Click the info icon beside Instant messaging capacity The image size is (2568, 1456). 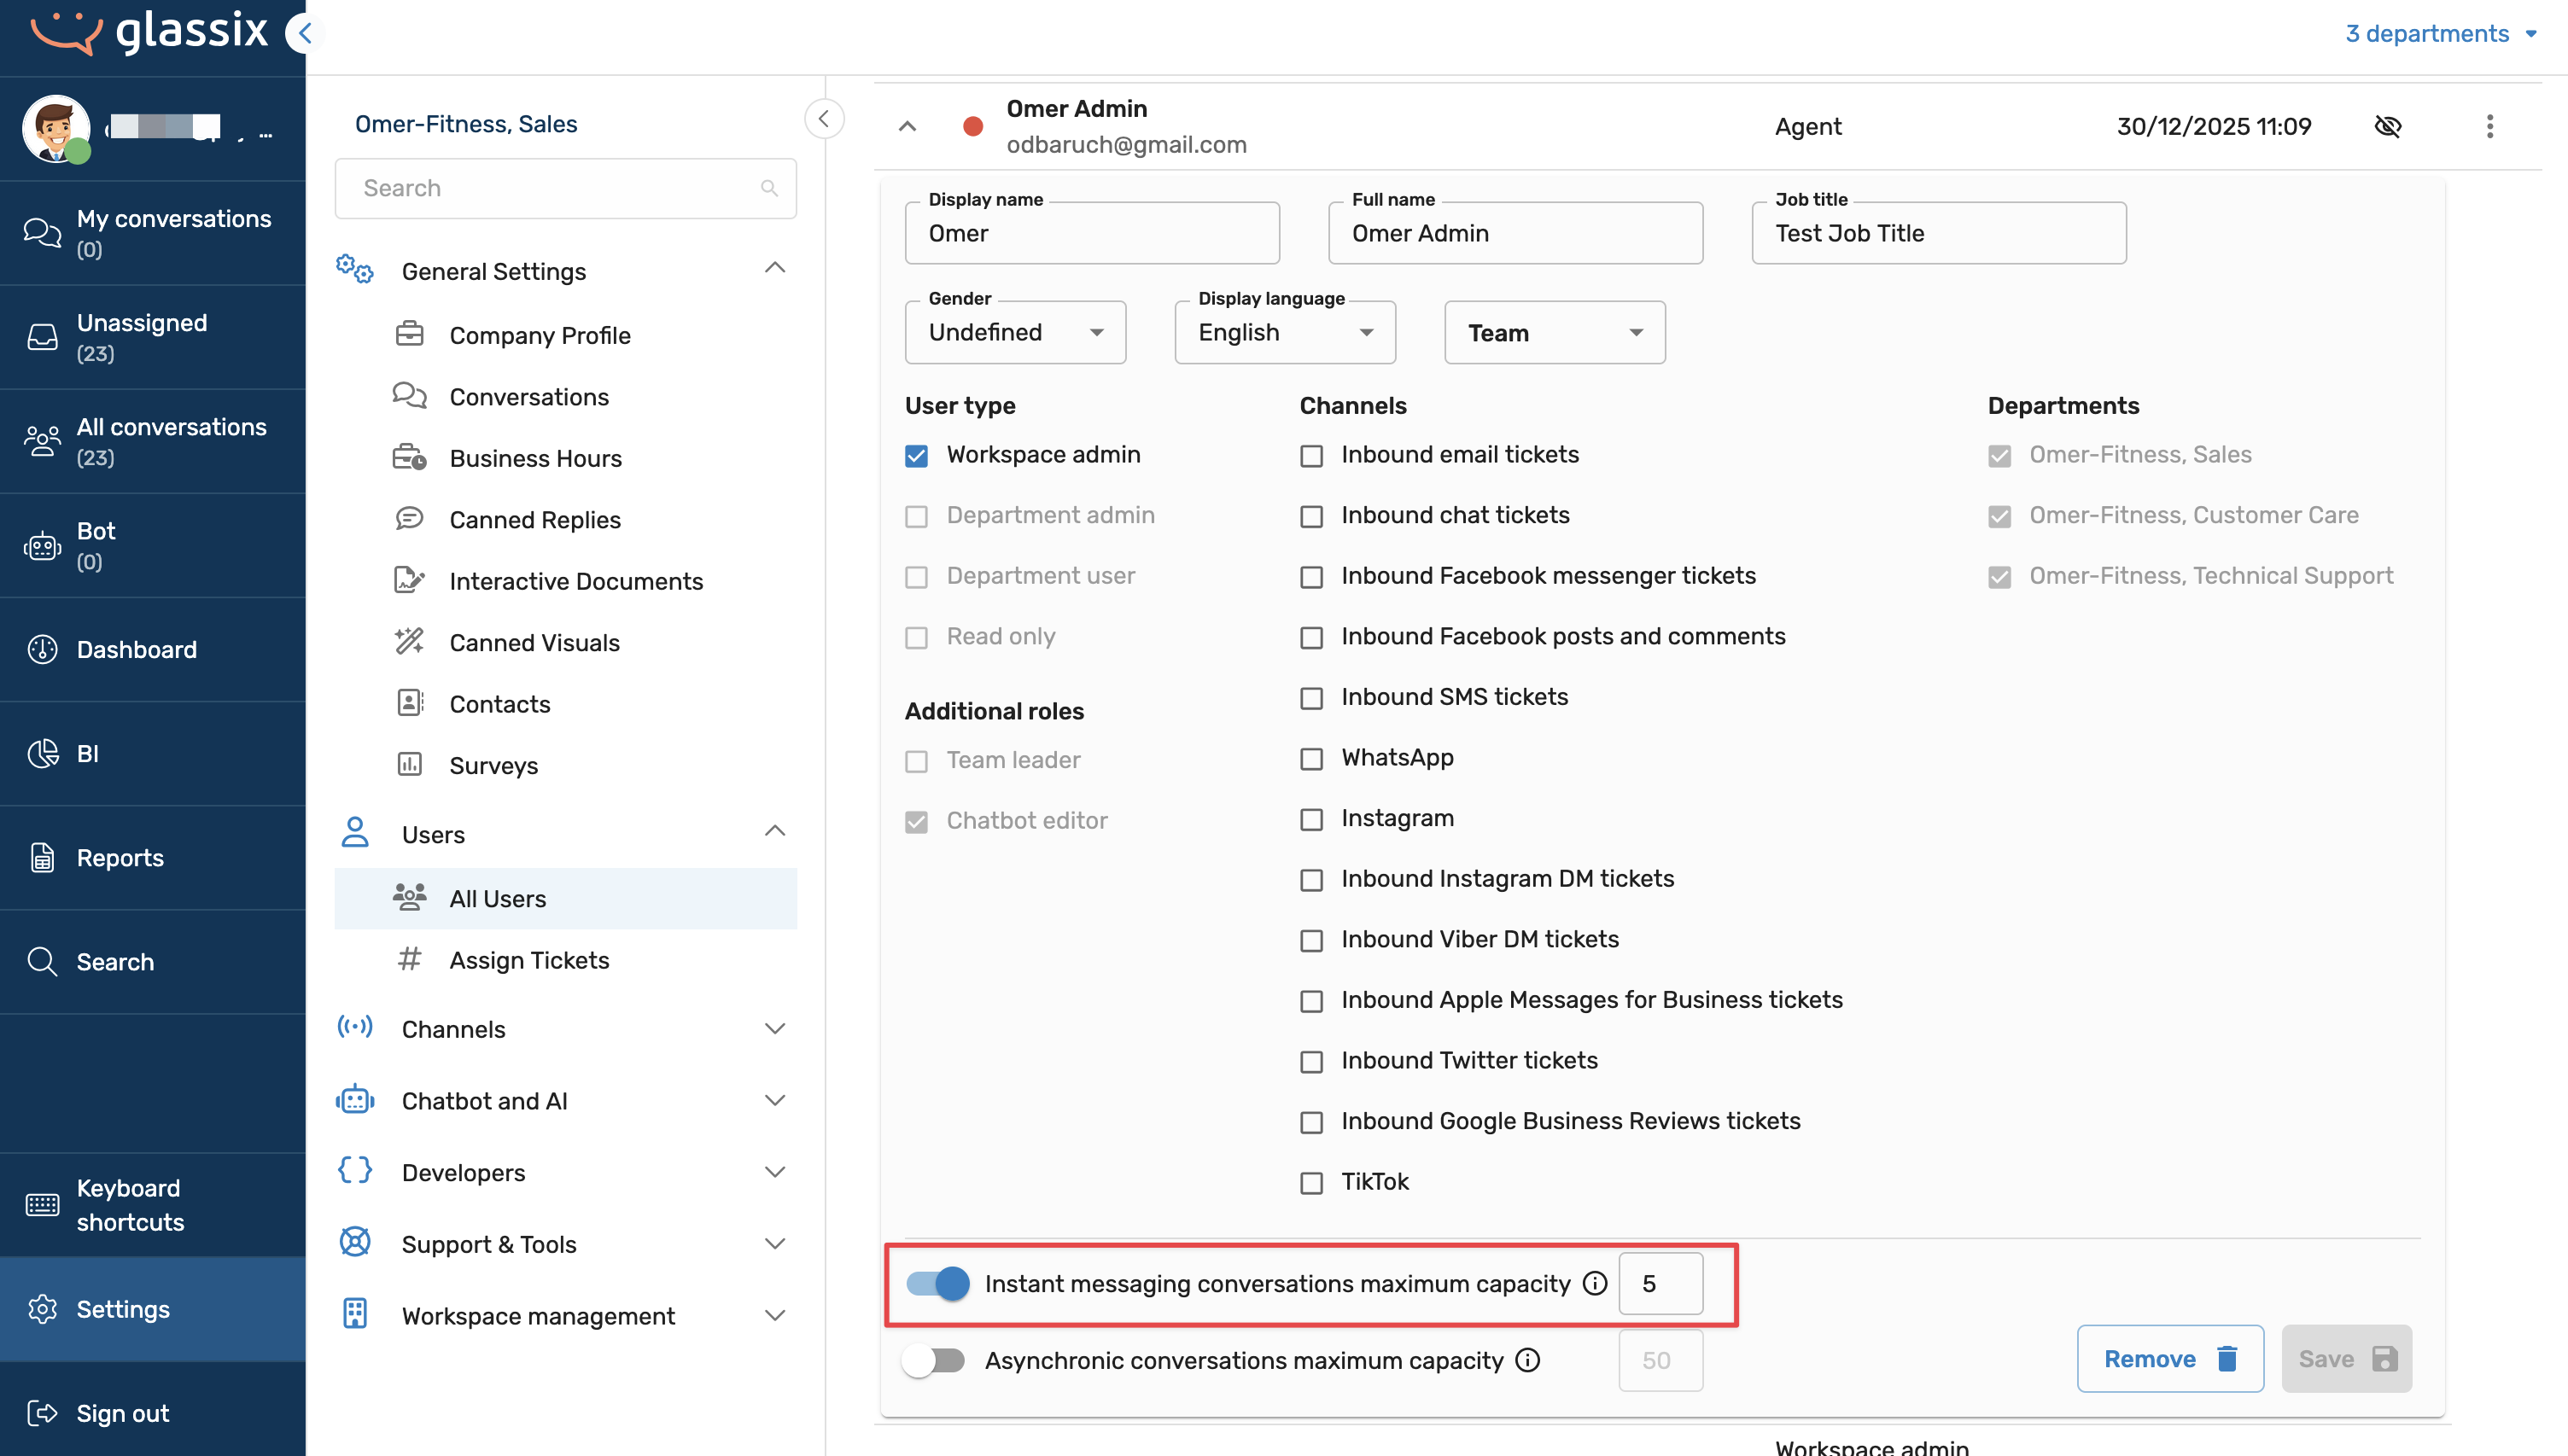1595,1283
